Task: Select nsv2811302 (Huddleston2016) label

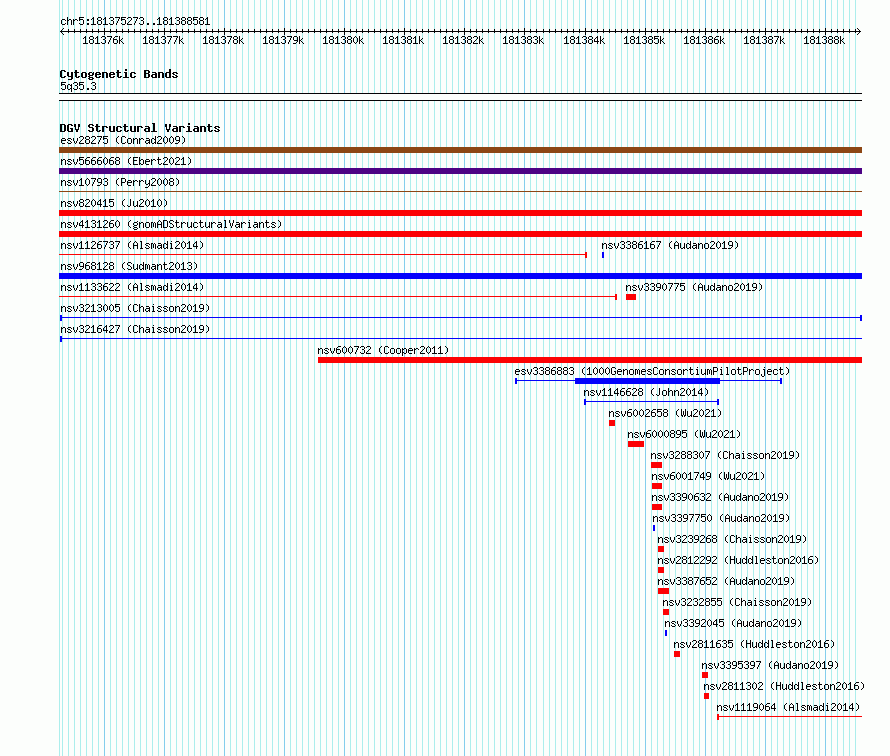Action: pos(784,686)
